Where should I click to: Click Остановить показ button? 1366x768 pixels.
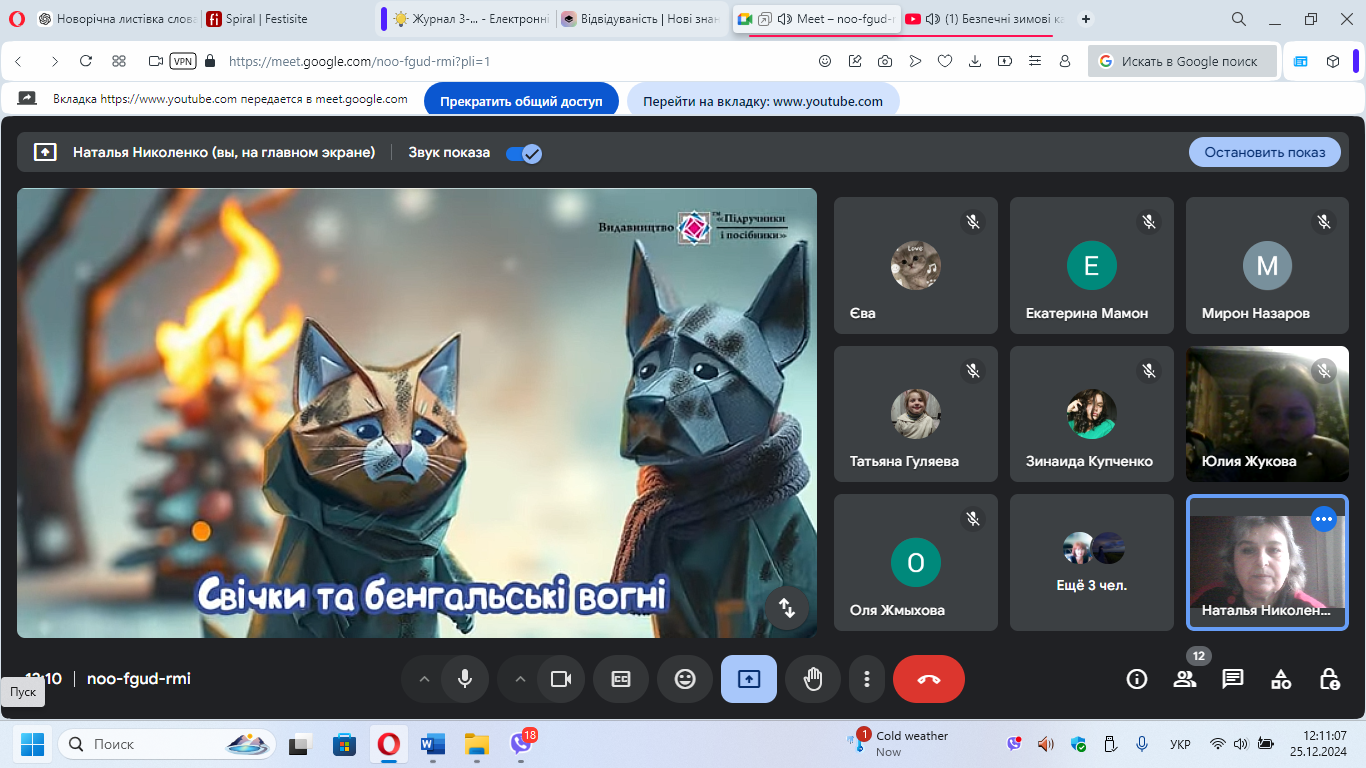point(1265,152)
